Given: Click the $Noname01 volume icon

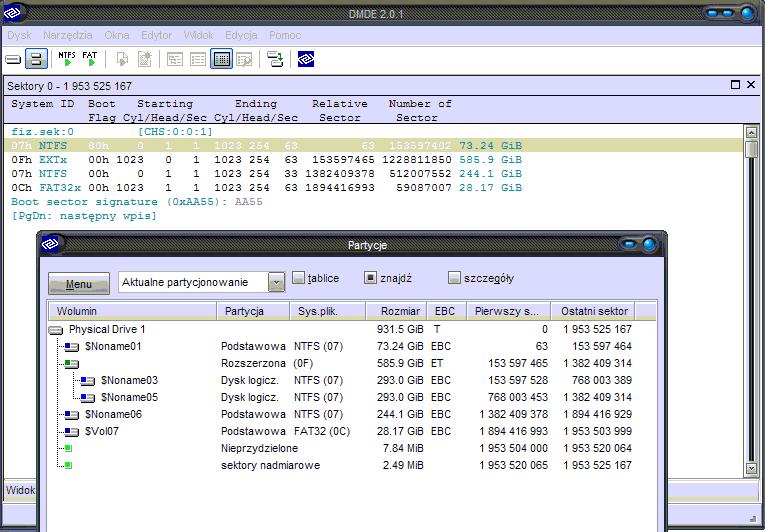Looking at the screenshot, I should point(72,347).
